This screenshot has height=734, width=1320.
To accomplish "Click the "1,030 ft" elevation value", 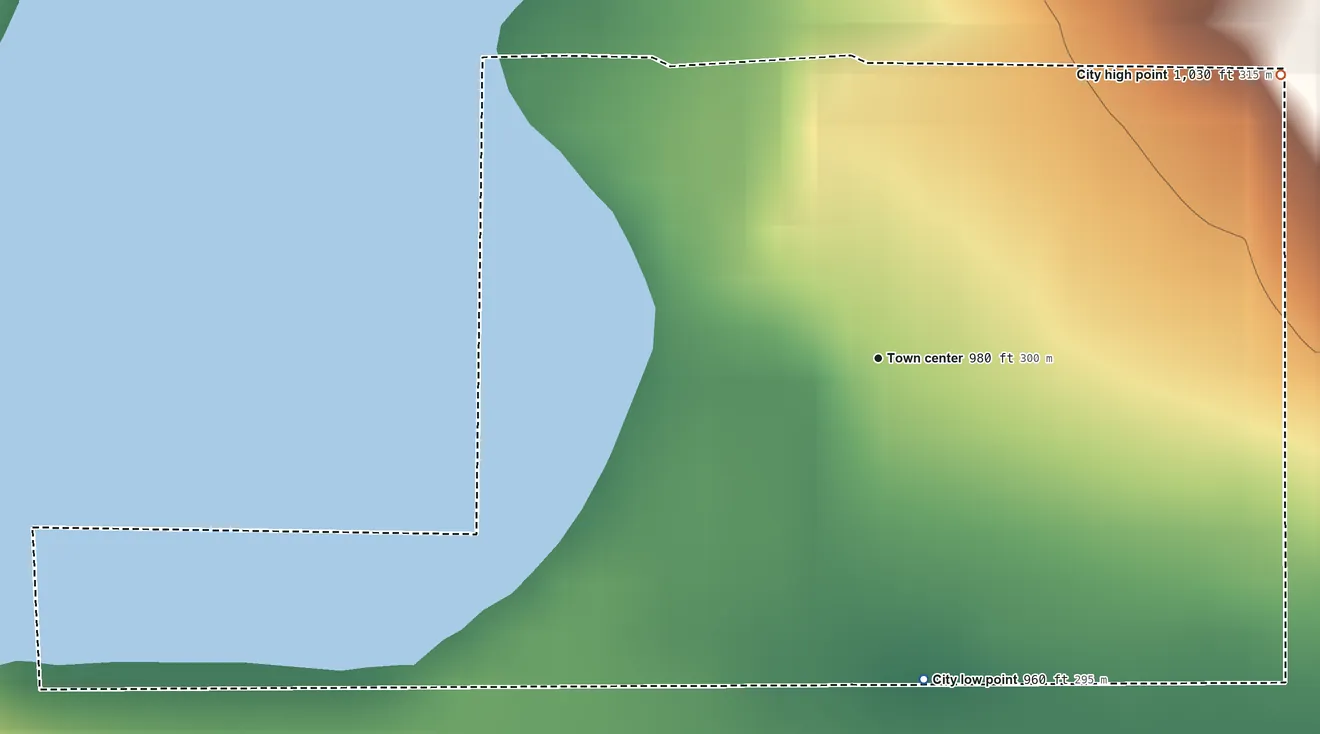I will [x=1204, y=75].
